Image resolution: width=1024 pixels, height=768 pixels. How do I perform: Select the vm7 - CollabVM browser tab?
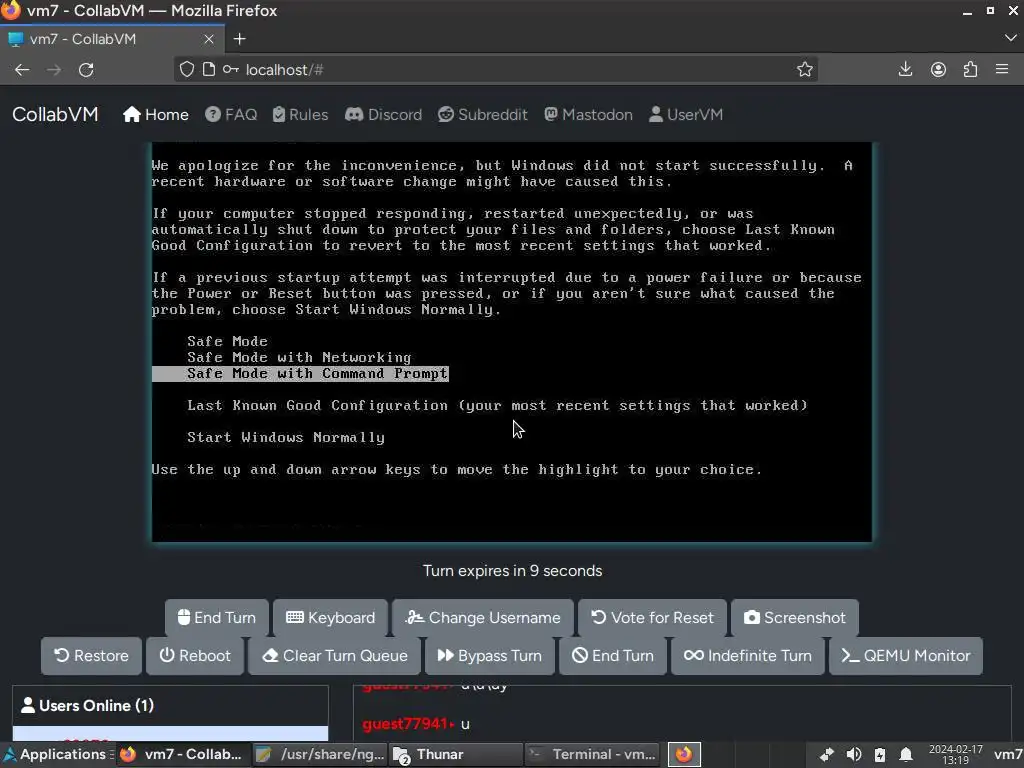[x=112, y=39]
